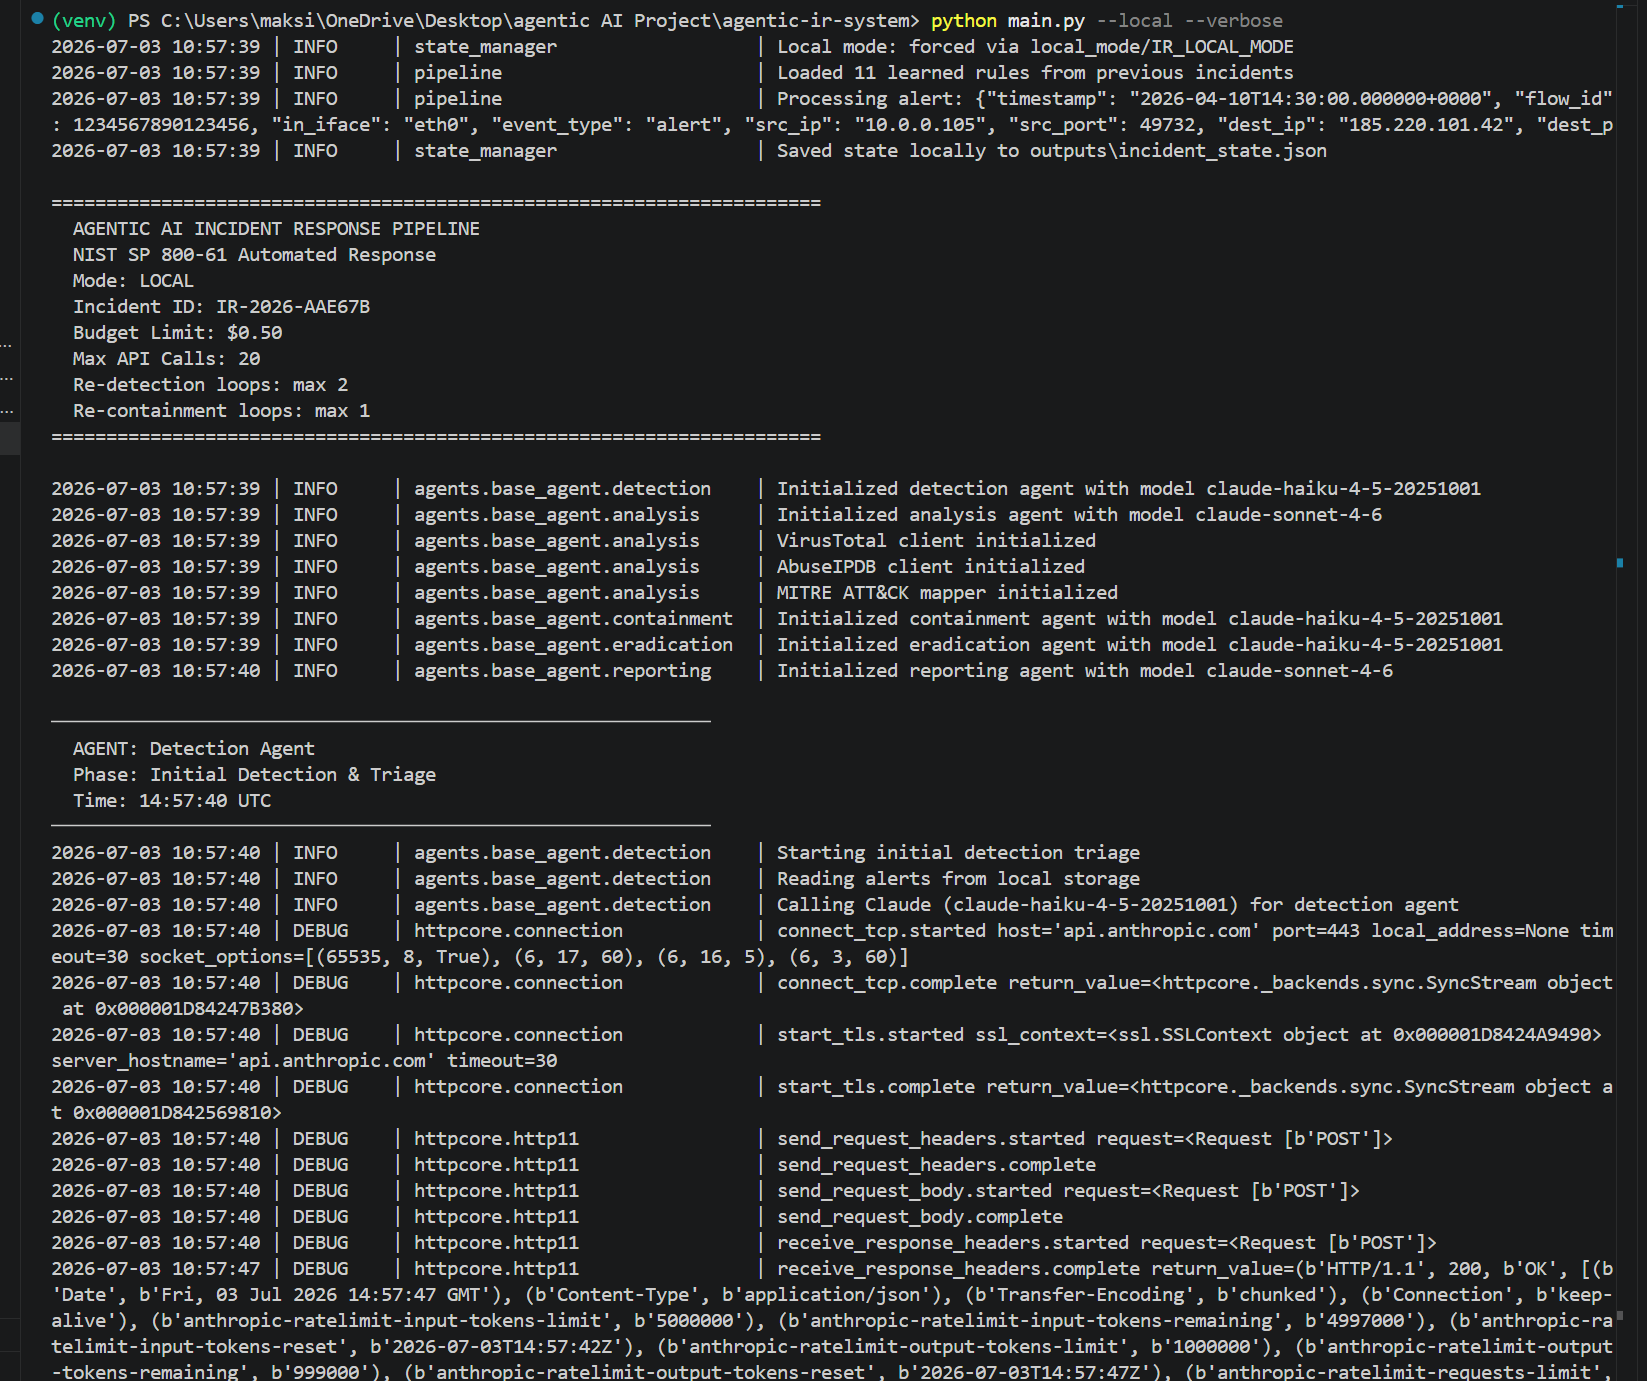Click the 'Initialized containment agent' log message

1140,619
